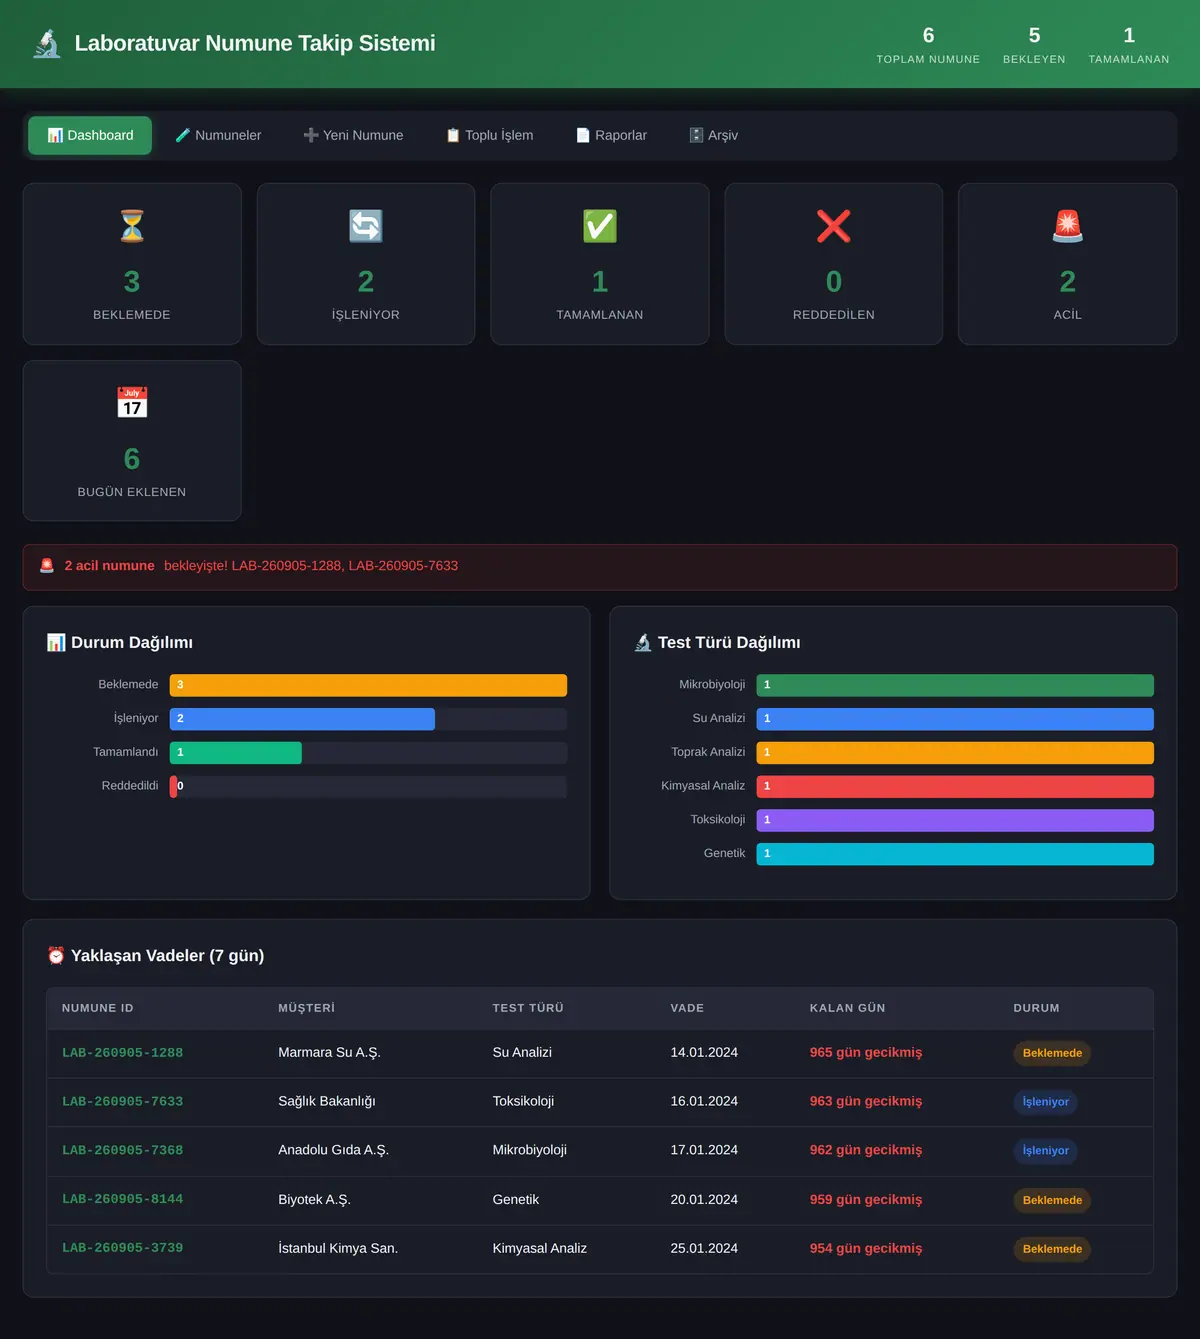Open sample LAB-260905-3739 in the table
The width and height of the screenshot is (1200, 1339).
pos(123,1248)
